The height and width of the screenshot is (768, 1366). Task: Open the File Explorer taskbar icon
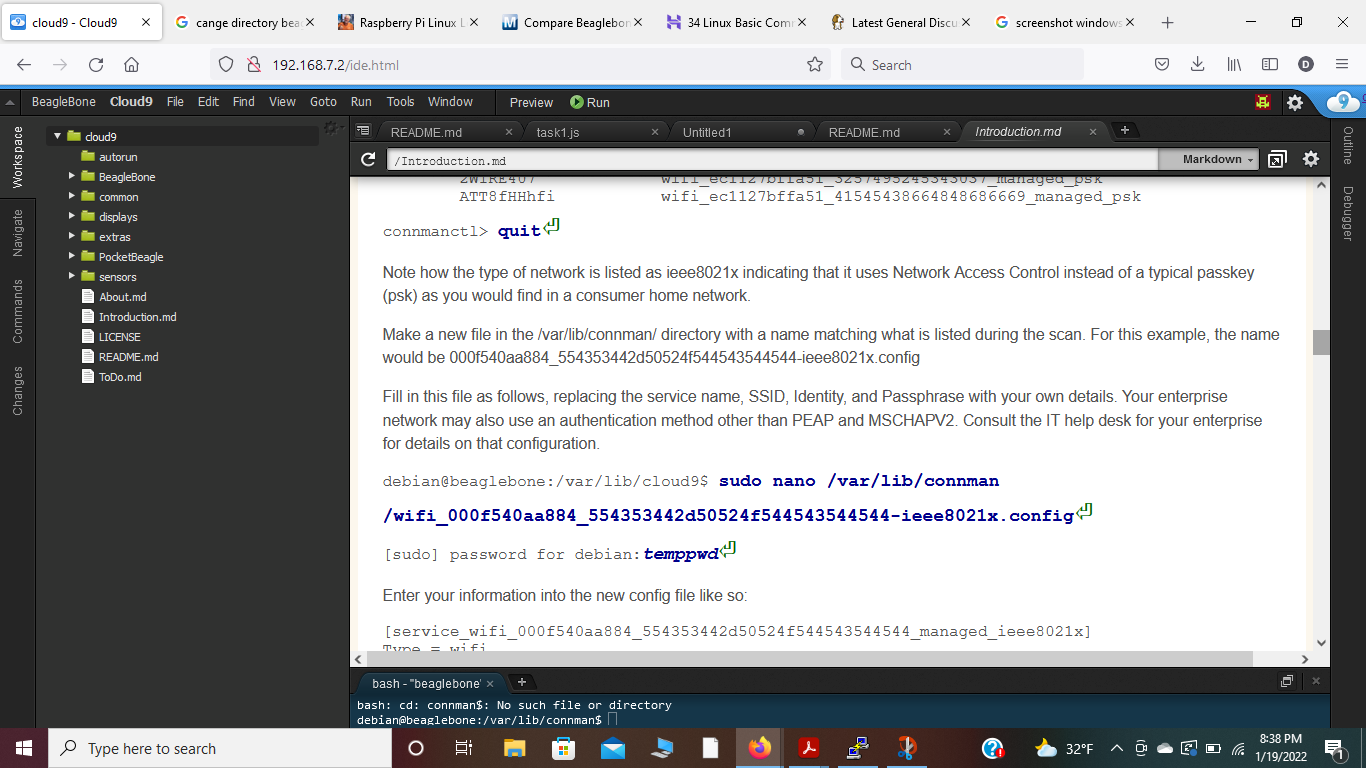pyautogui.click(x=514, y=748)
